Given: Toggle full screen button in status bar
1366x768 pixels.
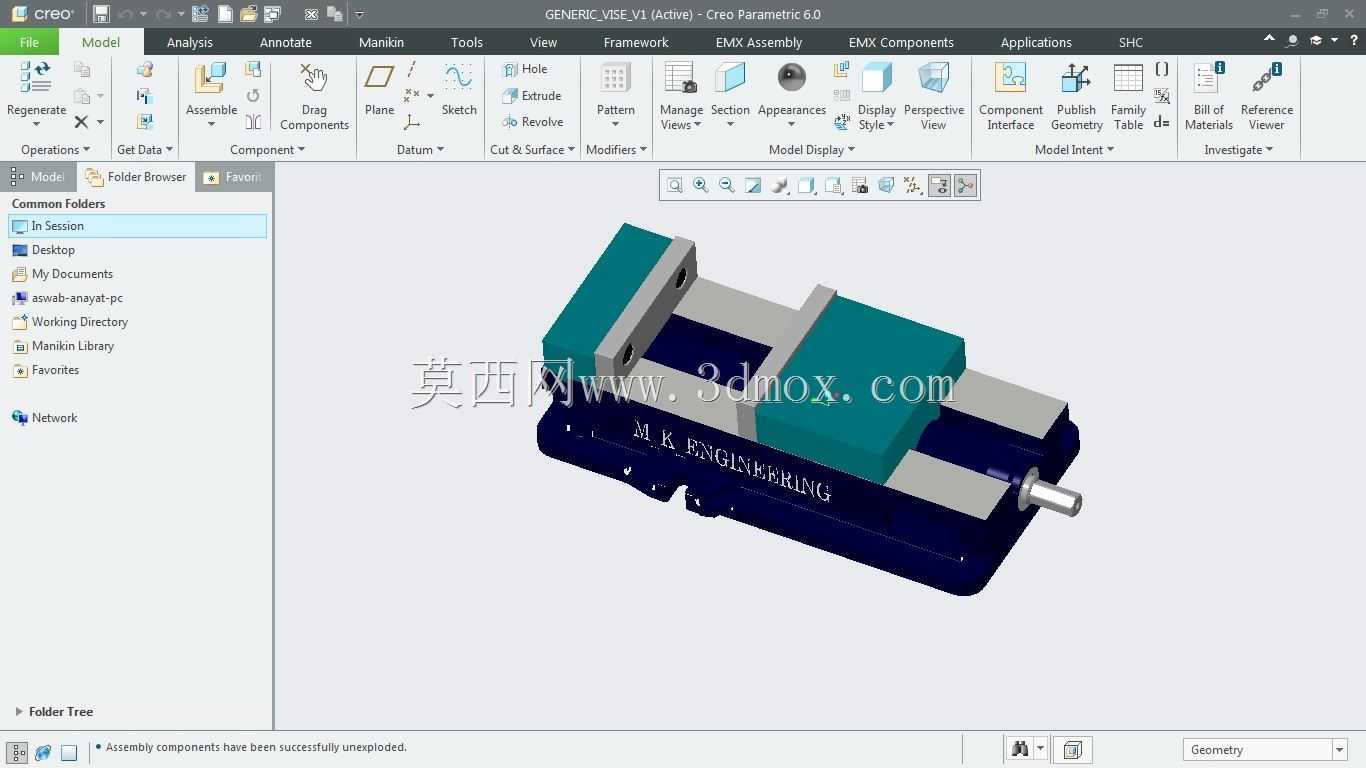Looking at the screenshot, I should [69, 752].
